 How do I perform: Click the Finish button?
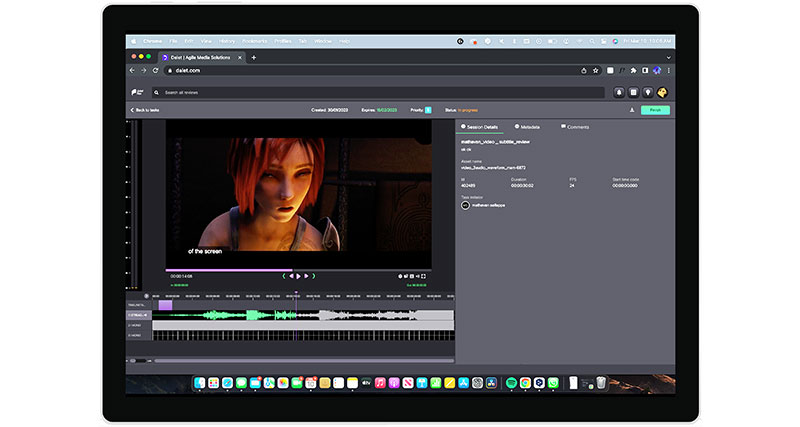tap(656, 110)
